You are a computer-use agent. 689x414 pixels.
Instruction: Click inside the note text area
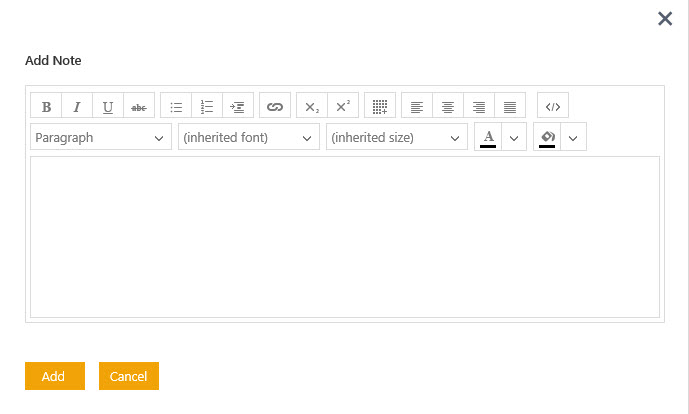click(x=345, y=237)
